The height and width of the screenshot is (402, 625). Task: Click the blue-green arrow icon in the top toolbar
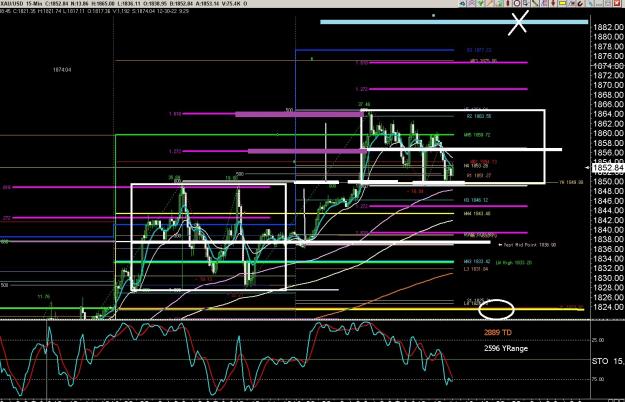click(462, 4)
